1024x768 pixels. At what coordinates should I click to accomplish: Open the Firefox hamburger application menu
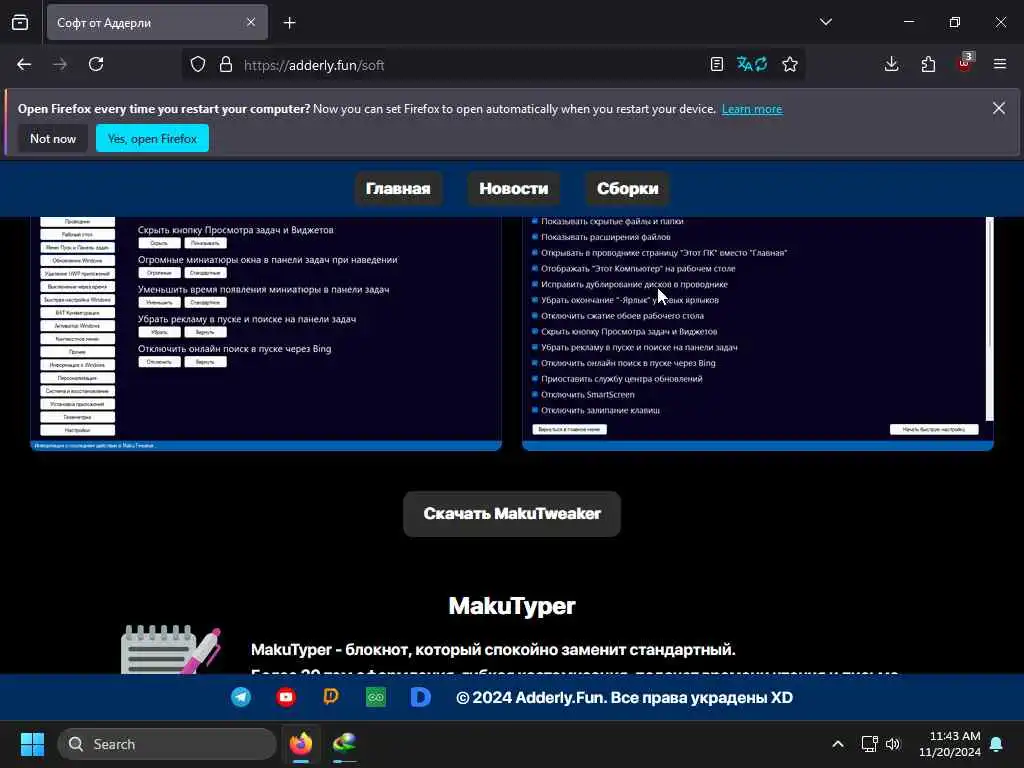point(1000,64)
